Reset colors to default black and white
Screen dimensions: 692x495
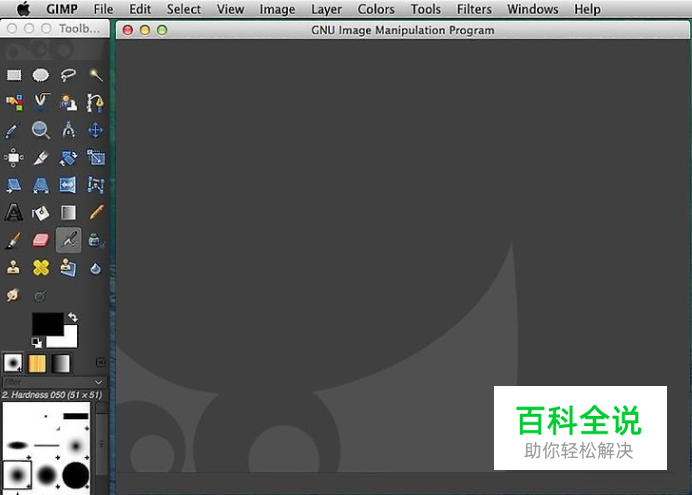[x=37, y=342]
